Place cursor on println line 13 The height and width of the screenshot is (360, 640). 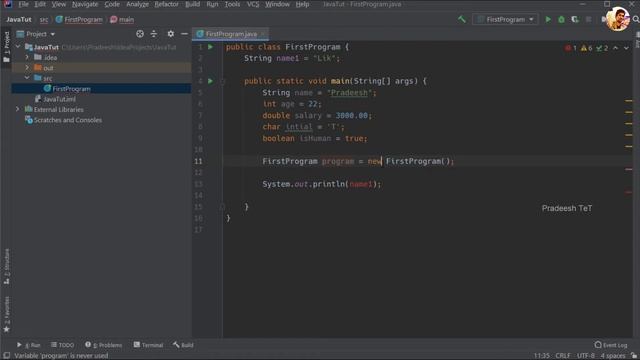click(x=321, y=184)
